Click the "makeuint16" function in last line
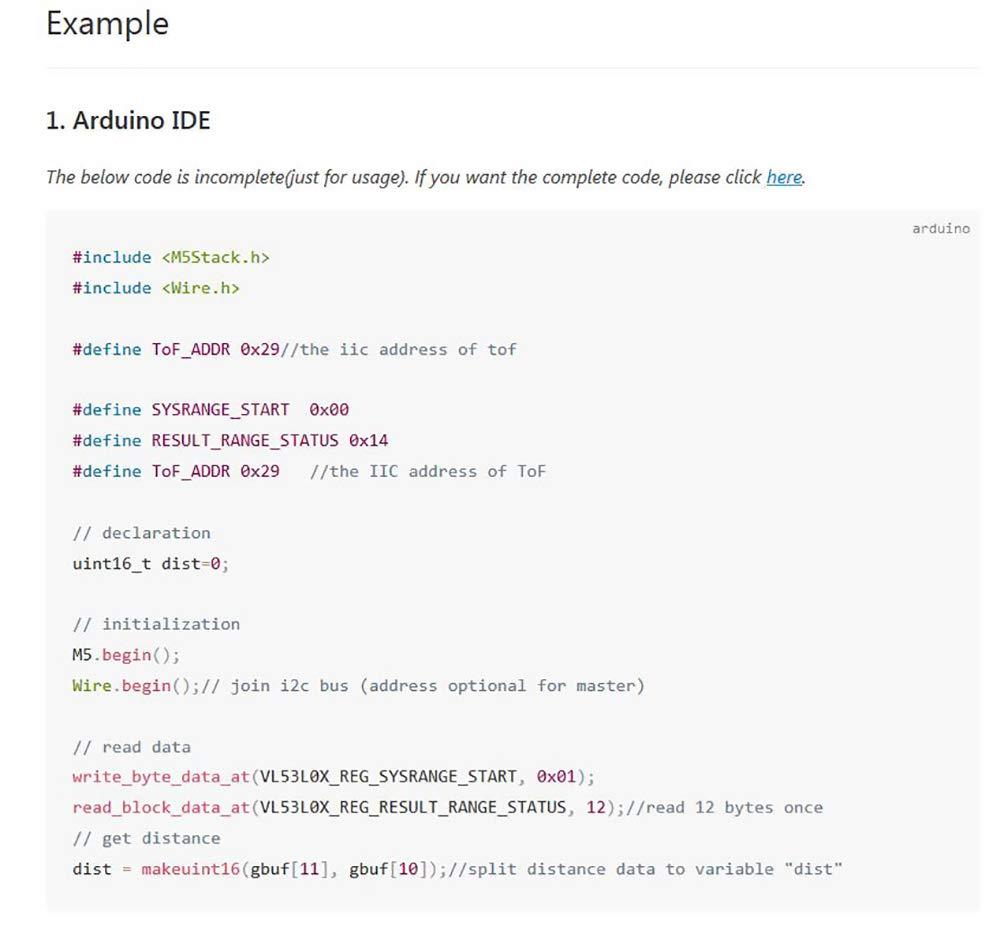 [190, 869]
